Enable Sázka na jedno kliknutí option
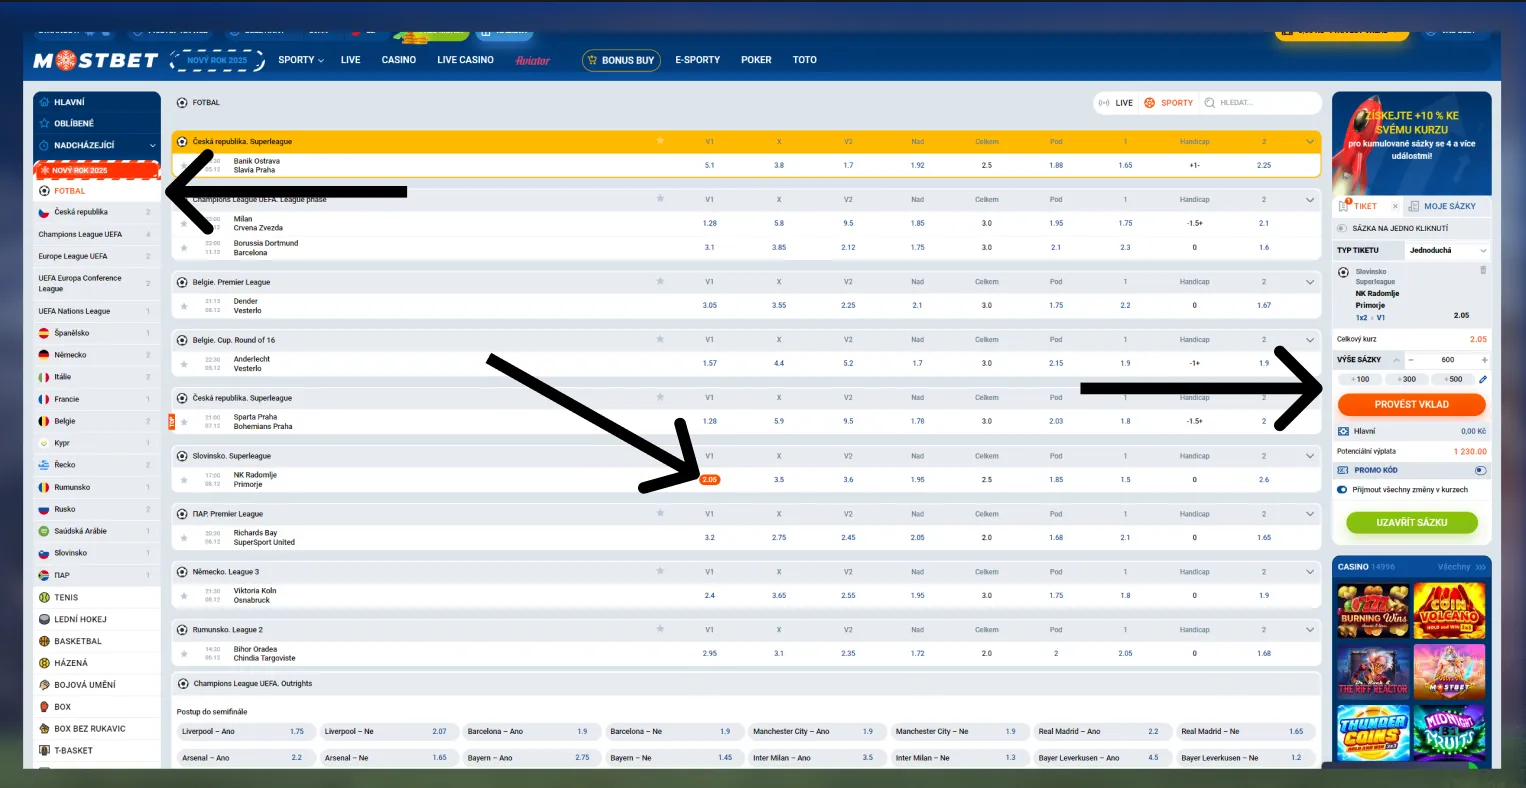This screenshot has height=788, width=1526. click(x=1341, y=228)
